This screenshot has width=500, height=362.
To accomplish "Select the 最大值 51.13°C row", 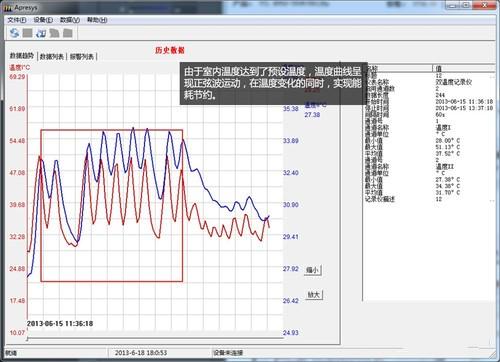I will click(429, 147).
